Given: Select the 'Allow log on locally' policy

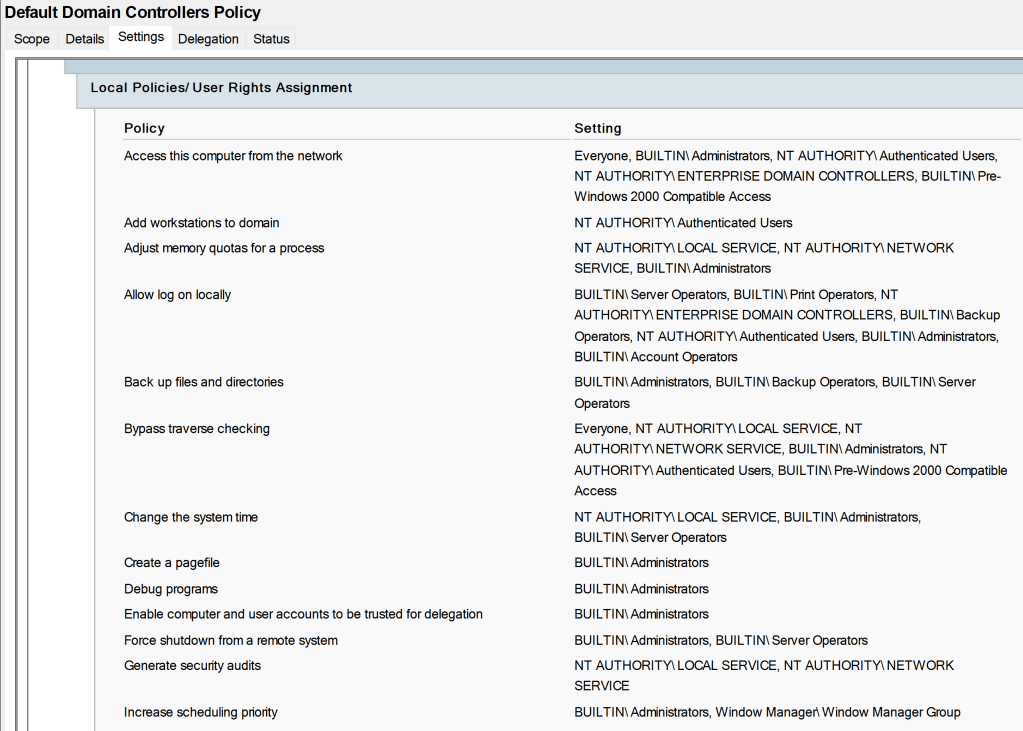Looking at the screenshot, I should coord(177,295).
